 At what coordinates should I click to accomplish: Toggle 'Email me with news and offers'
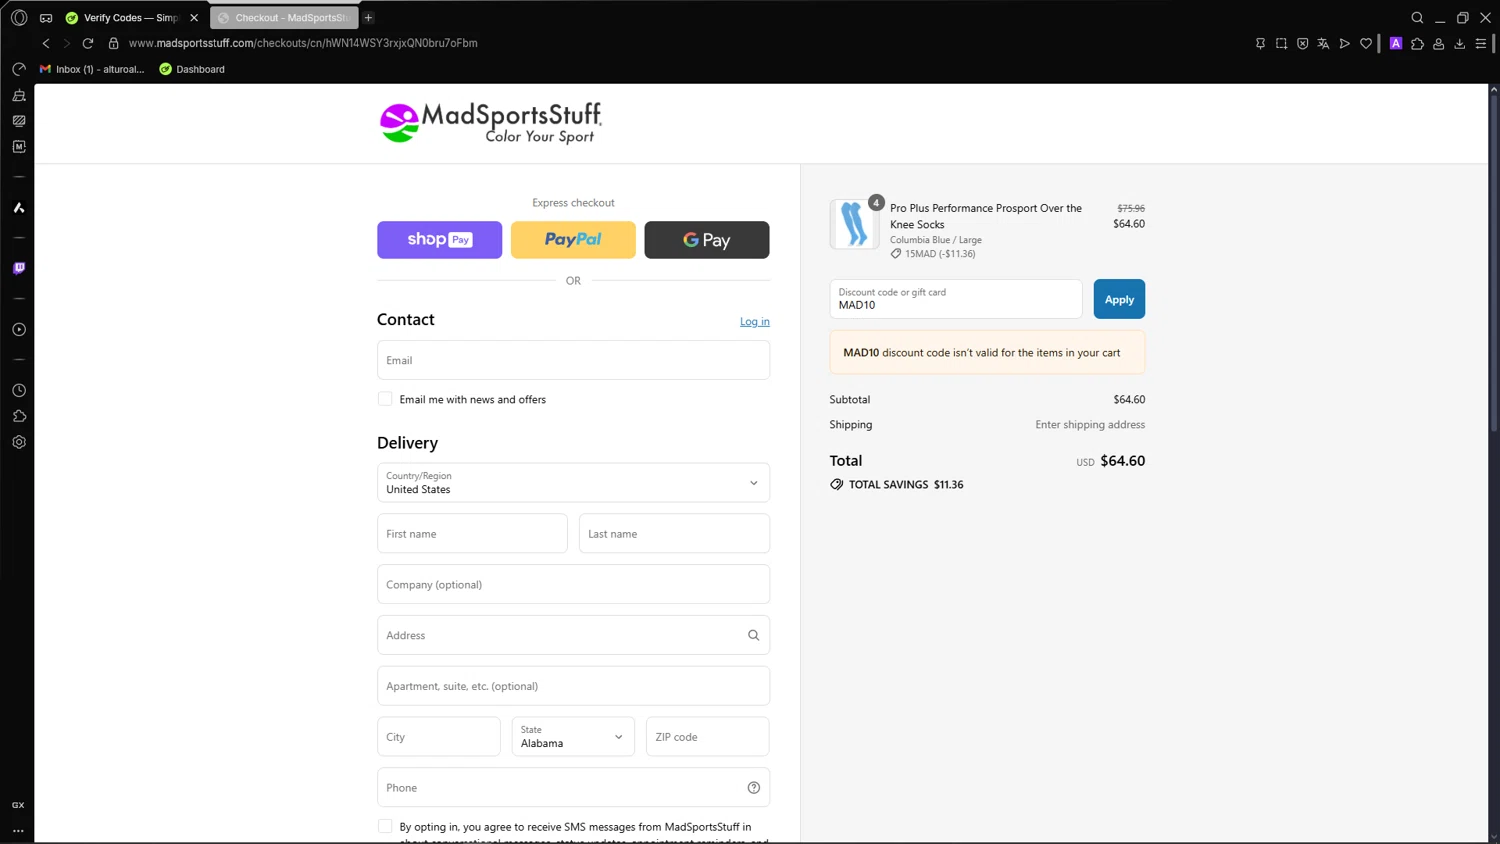coord(385,399)
